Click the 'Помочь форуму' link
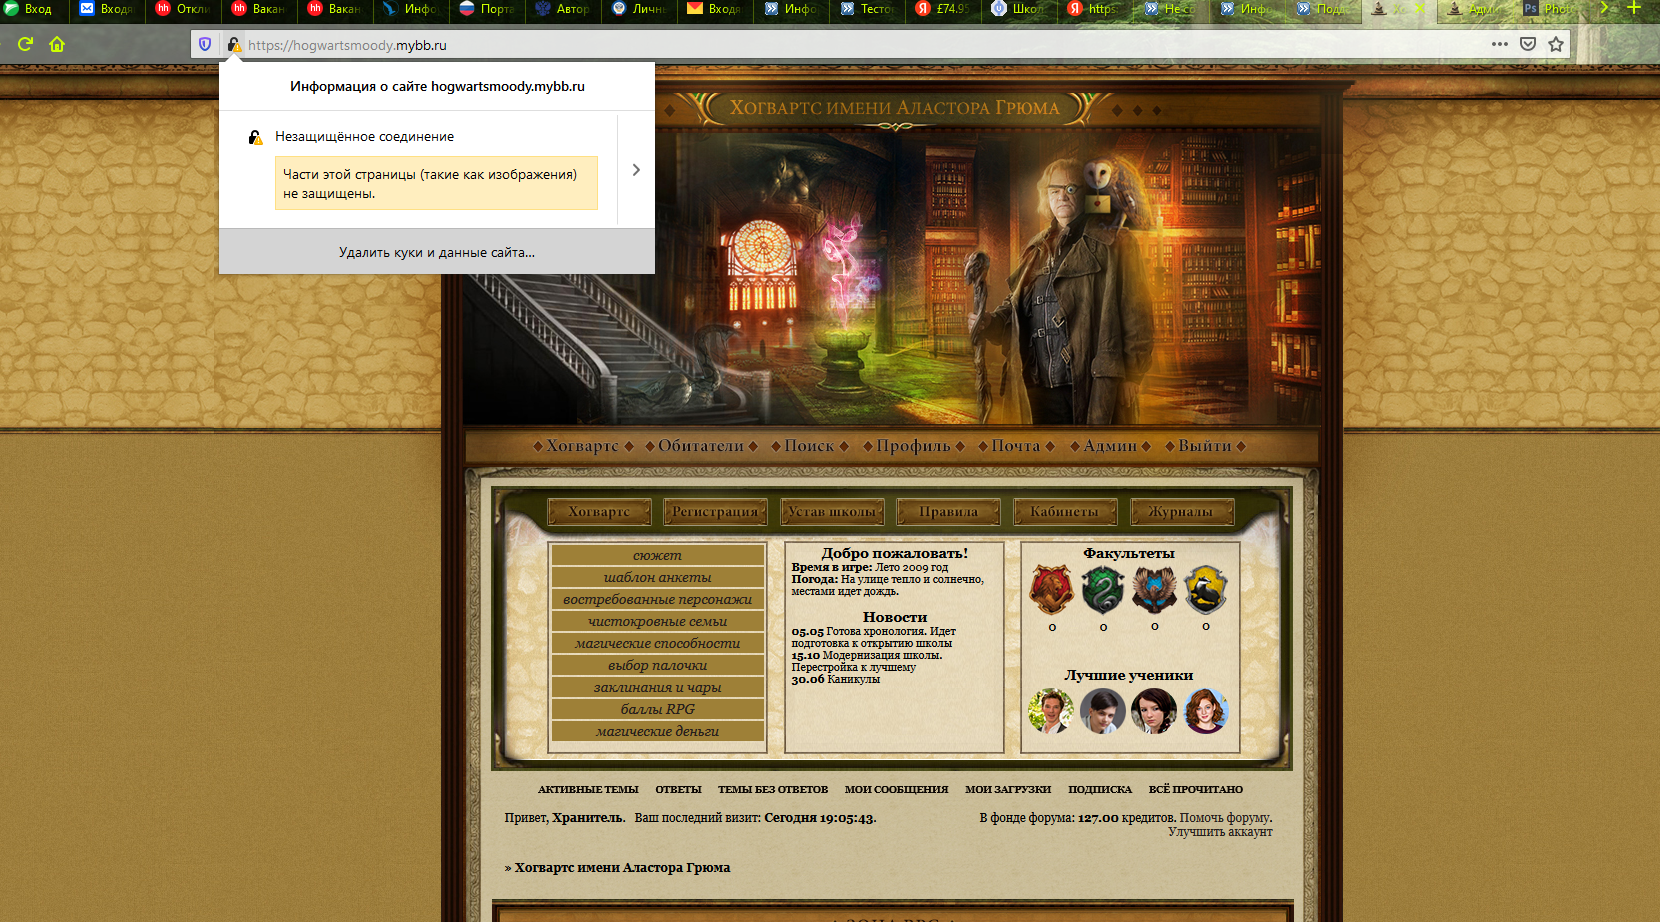1660x922 pixels. click(1225, 818)
